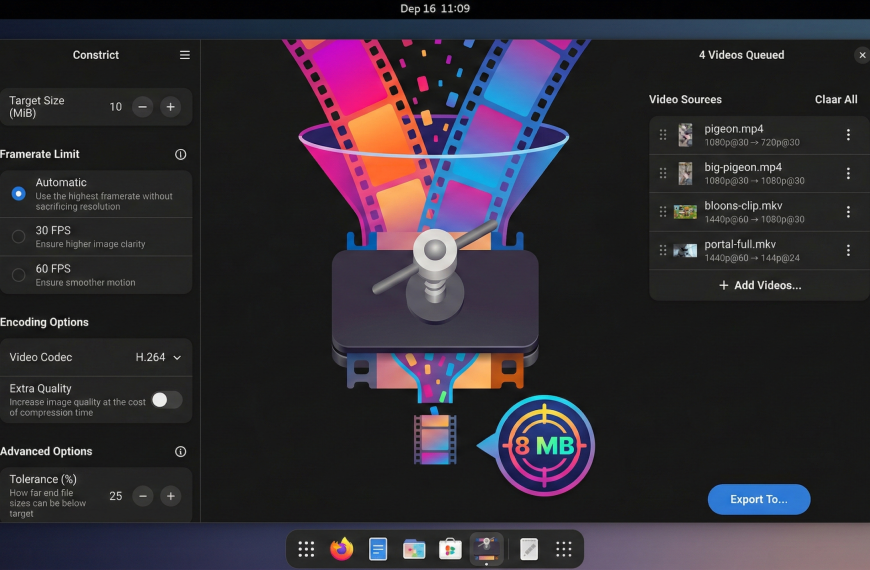Open the text editor pencil icon in dock

[x=529, y=549]
